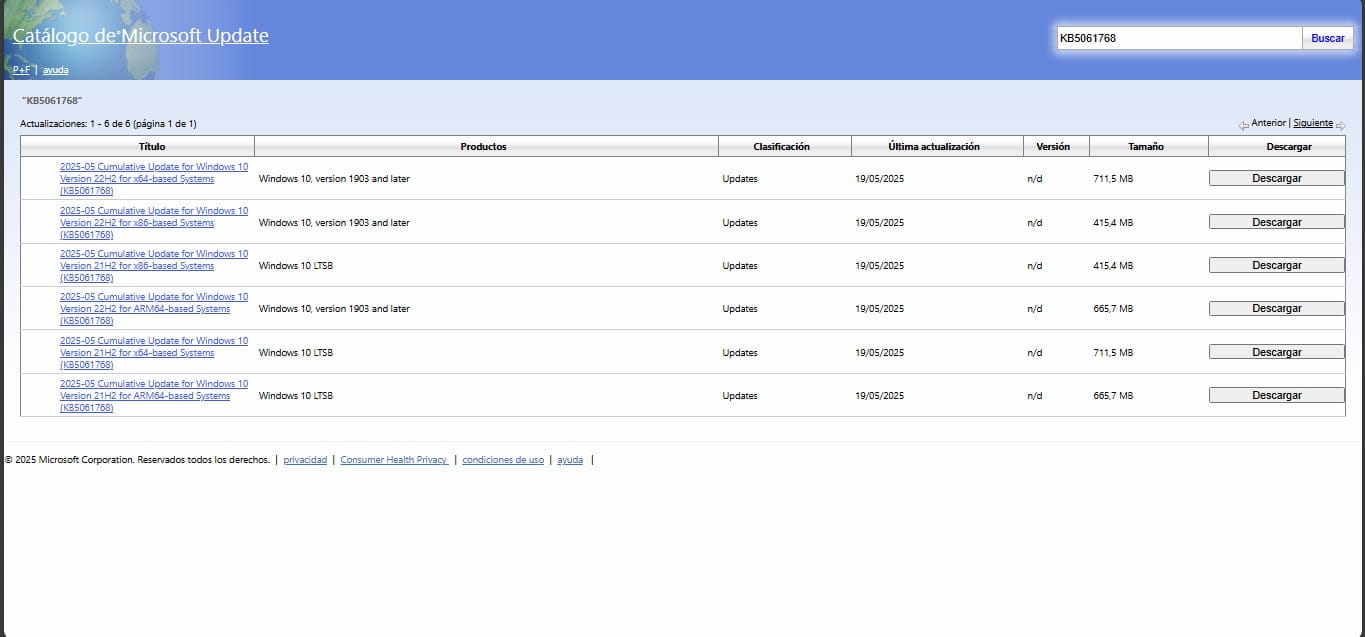The height and width of the screenshot is (637, 1365).
Task: Open the ayuda link under the catalog title
Action: [55, 70]
